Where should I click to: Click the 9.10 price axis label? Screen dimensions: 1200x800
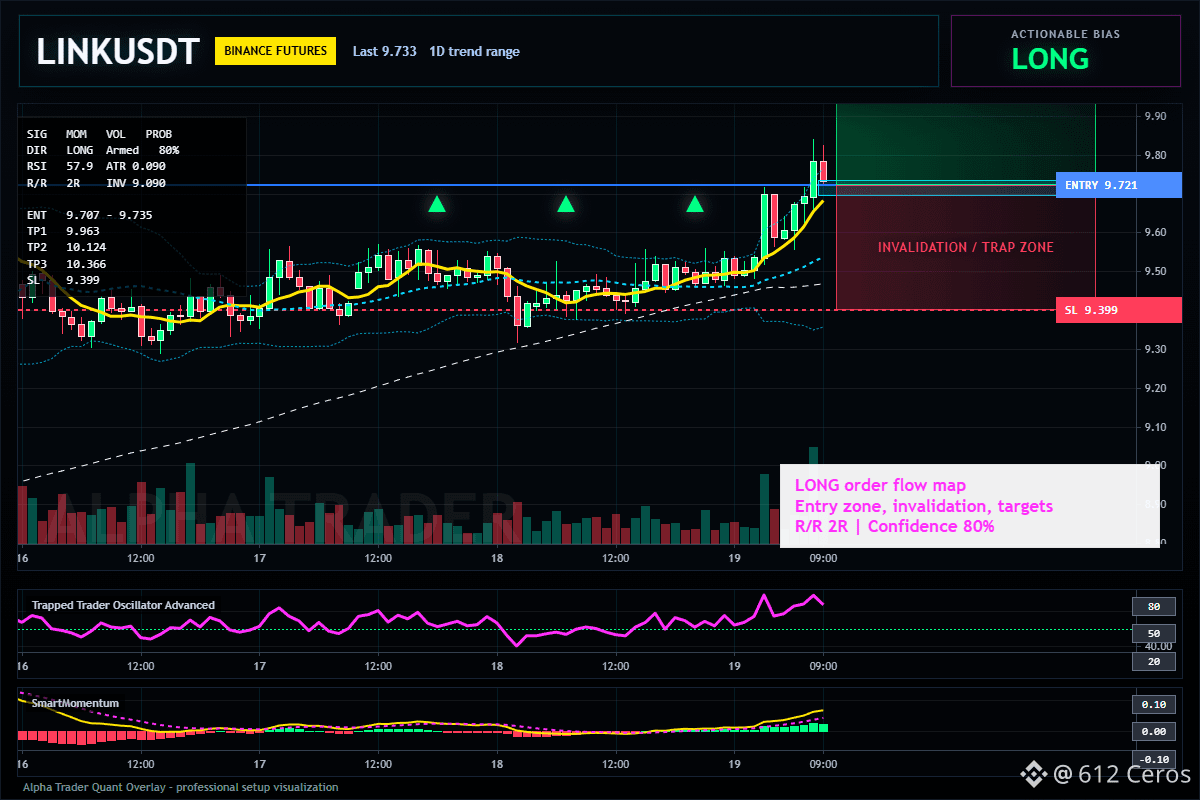point(1155,427)
